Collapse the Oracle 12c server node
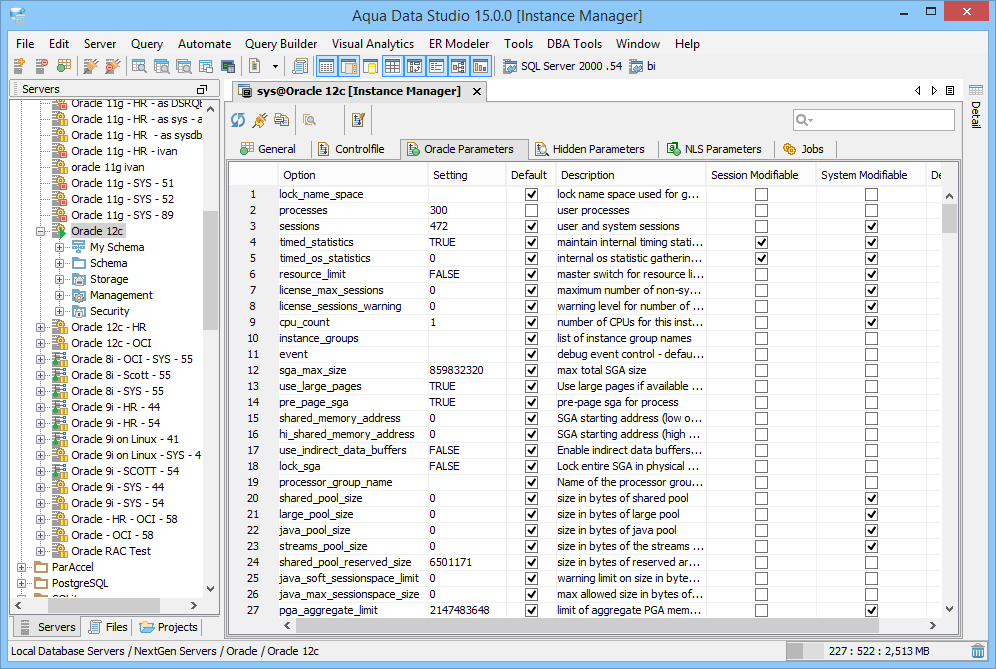This screenshot has width=996, height=669. pos(41,231)
